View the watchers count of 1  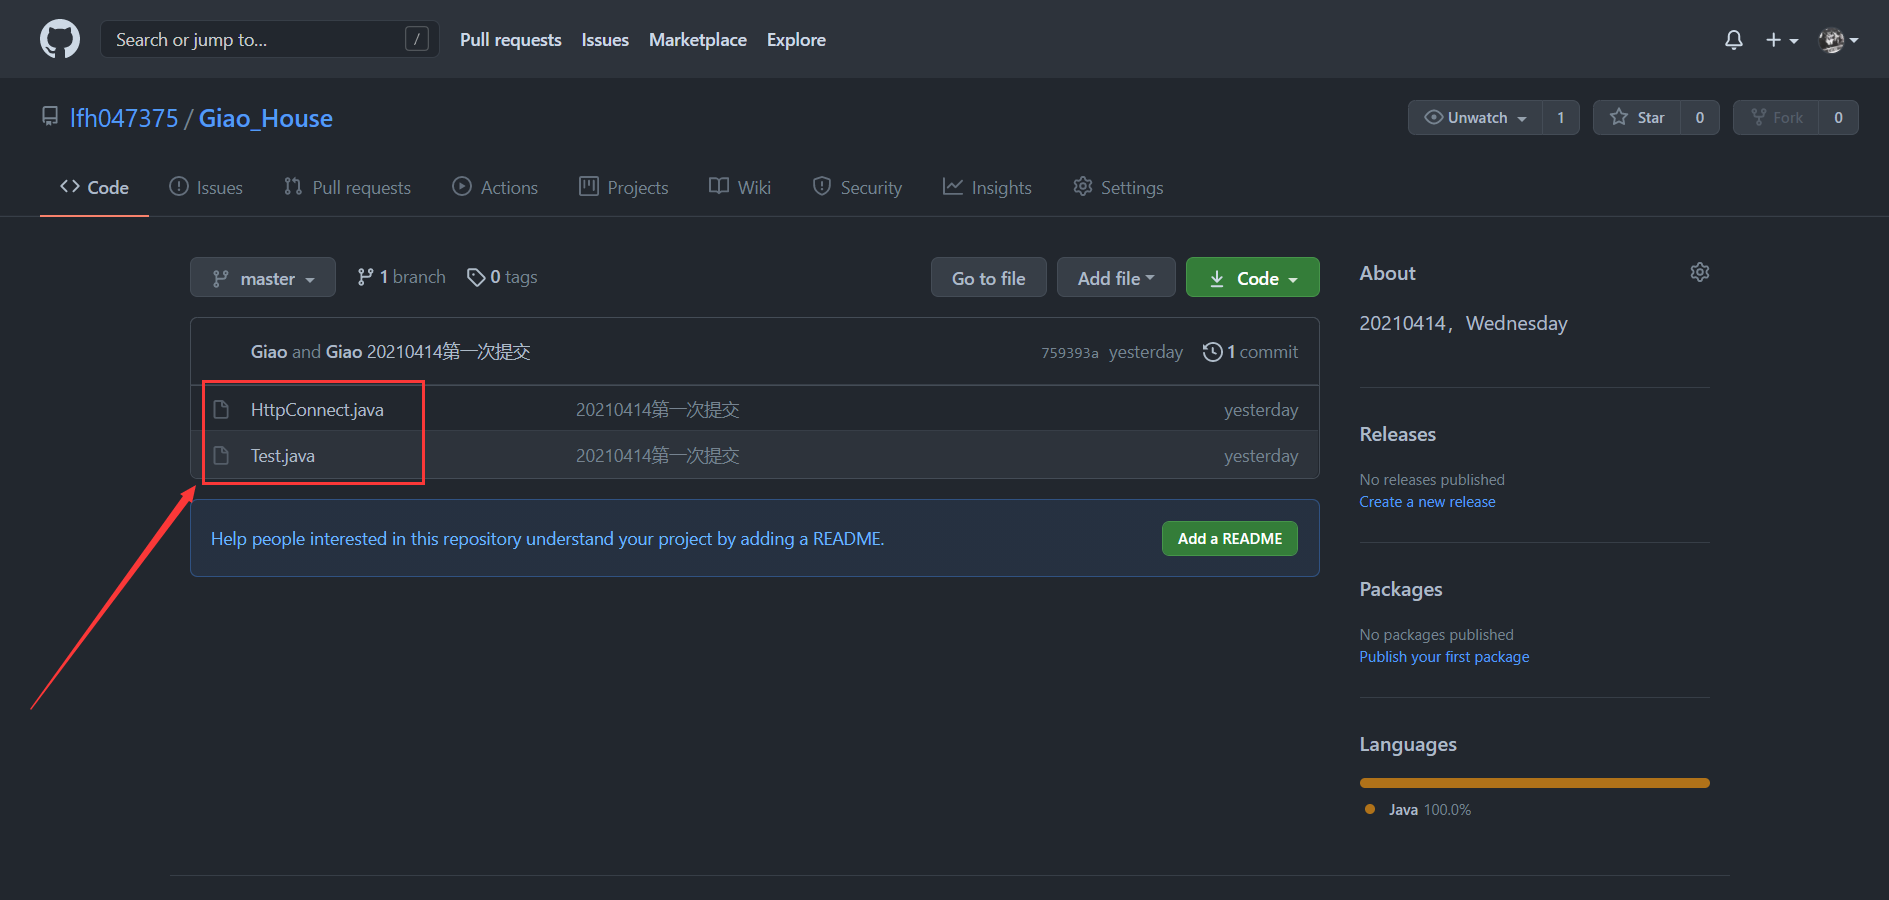1560,117
